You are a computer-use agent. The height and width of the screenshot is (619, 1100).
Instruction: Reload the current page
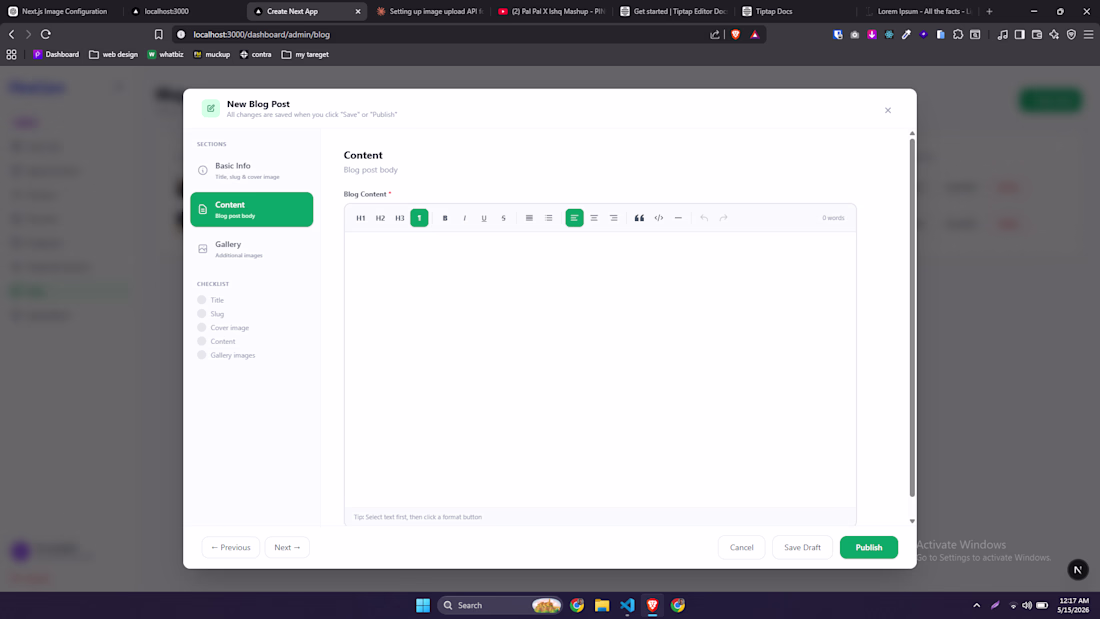46,34
